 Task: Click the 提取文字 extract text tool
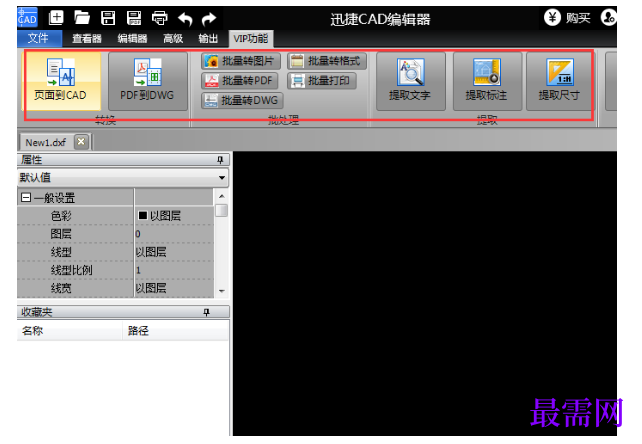(x=410, y=81)
